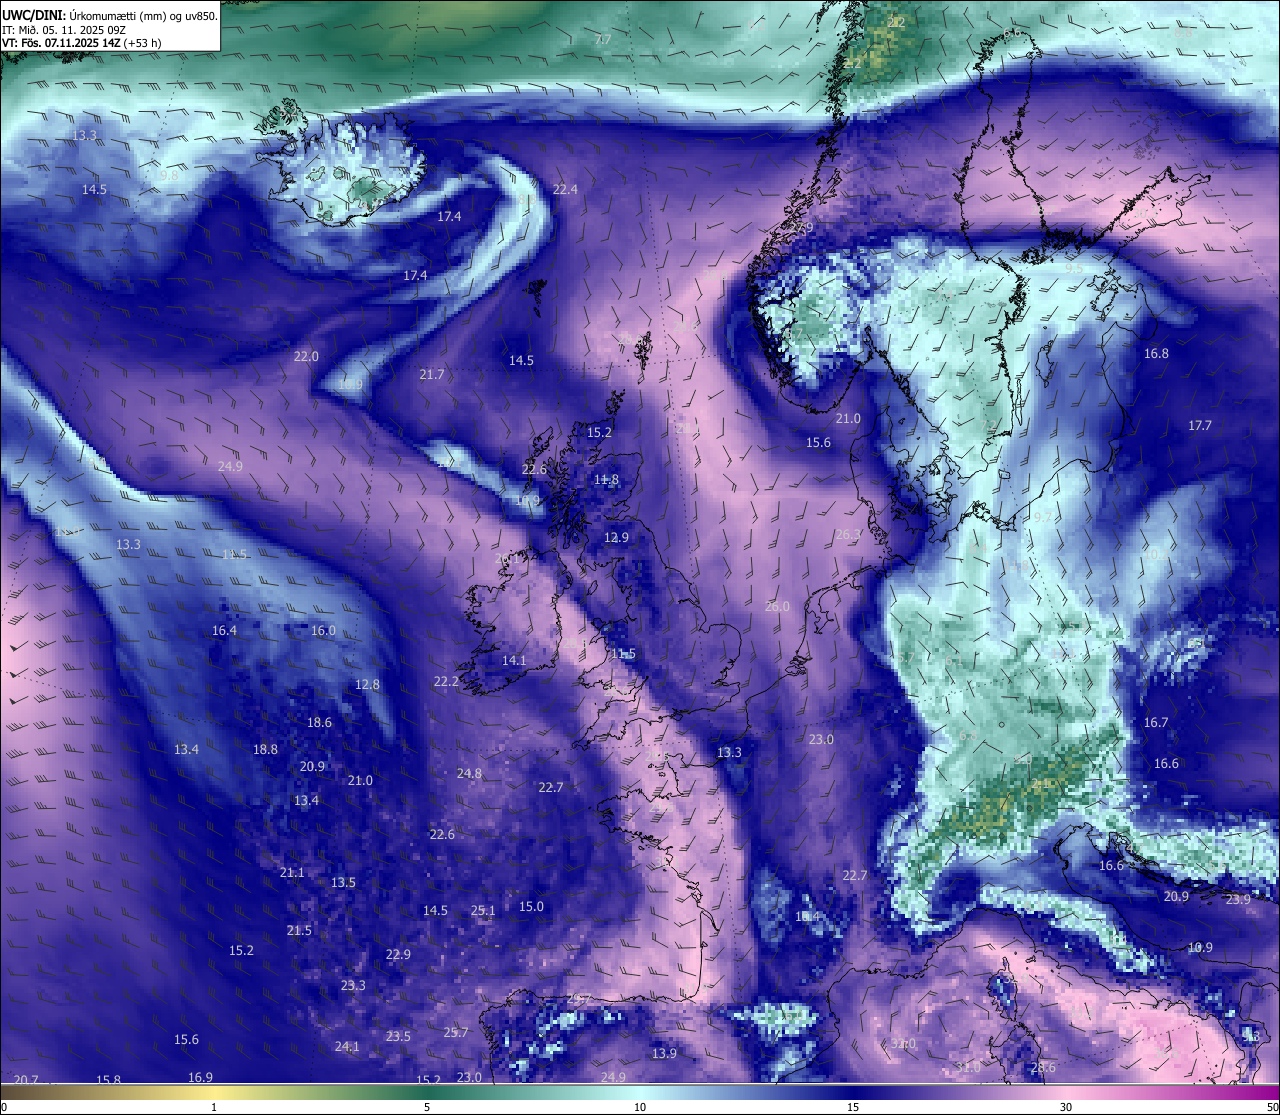Click the 16.8 value on the eastern edge
This screenshot has width=1280, height=1115.
1156,353
